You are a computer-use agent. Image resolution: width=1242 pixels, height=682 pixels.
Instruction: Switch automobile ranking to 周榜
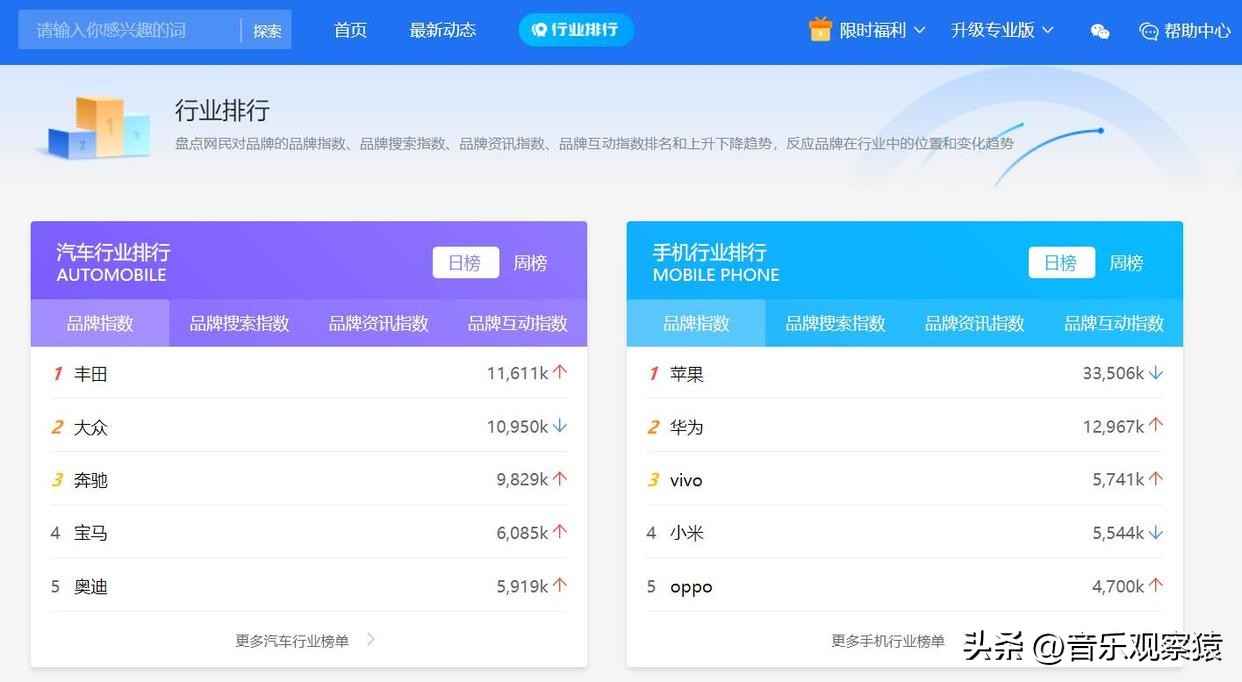click(x=530, y=262)
